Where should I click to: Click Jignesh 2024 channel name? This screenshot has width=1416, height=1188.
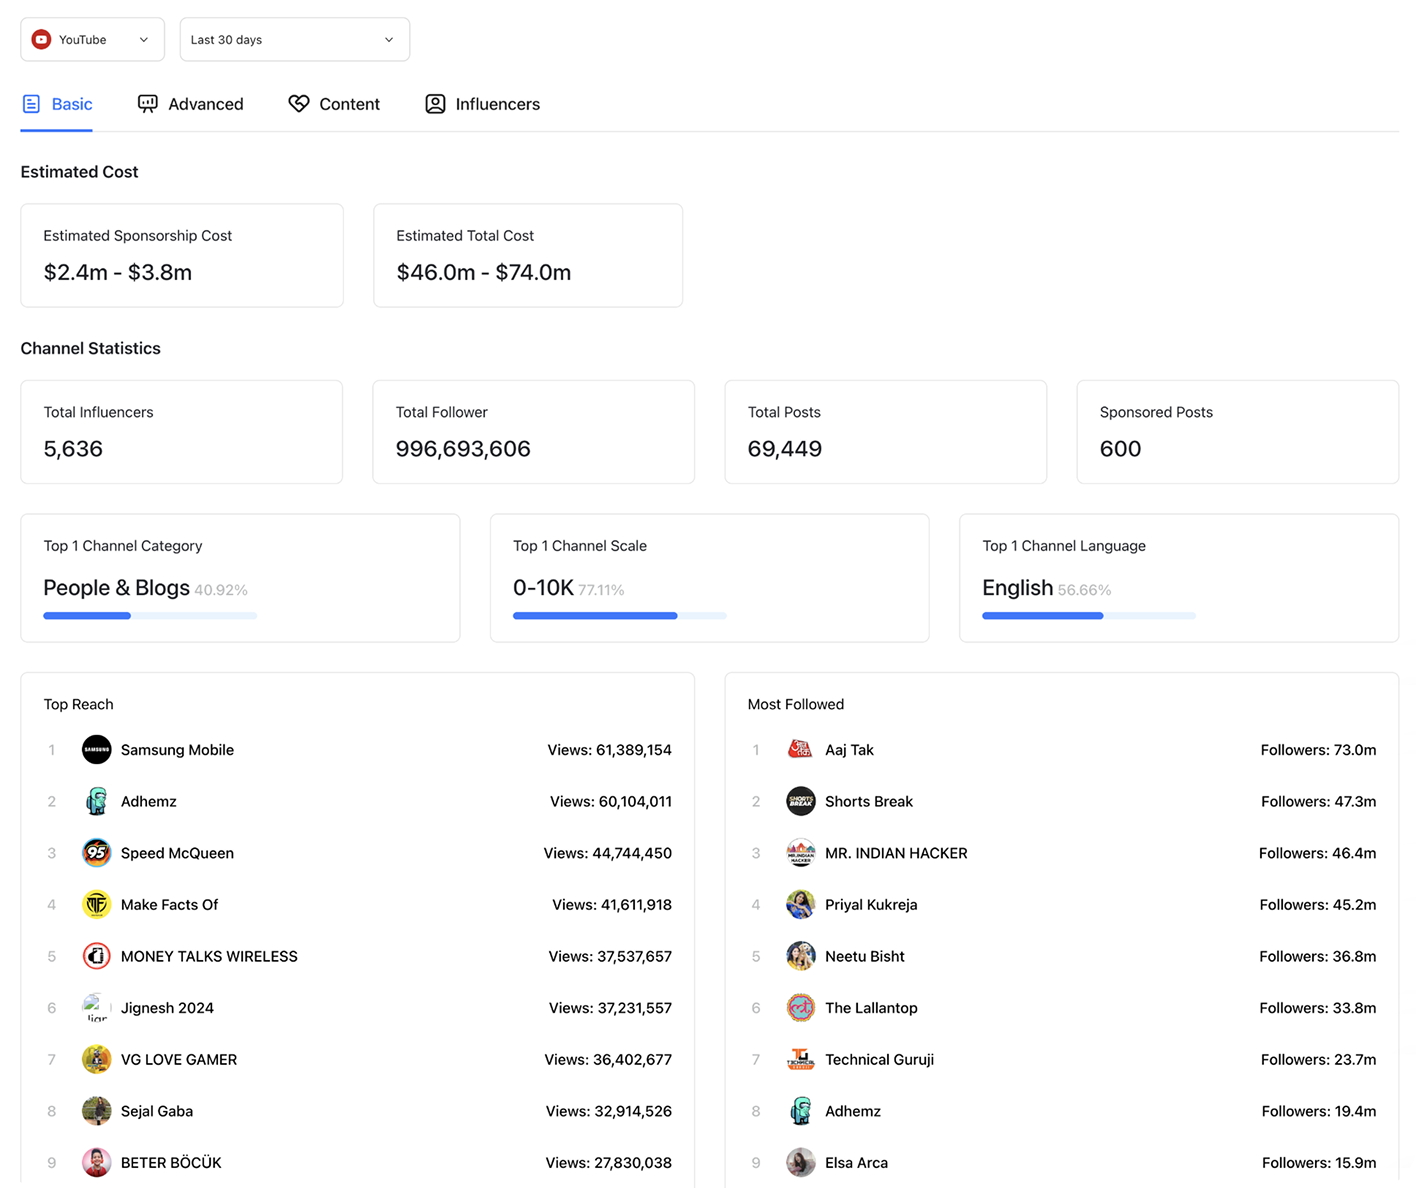coord(167,1008)
